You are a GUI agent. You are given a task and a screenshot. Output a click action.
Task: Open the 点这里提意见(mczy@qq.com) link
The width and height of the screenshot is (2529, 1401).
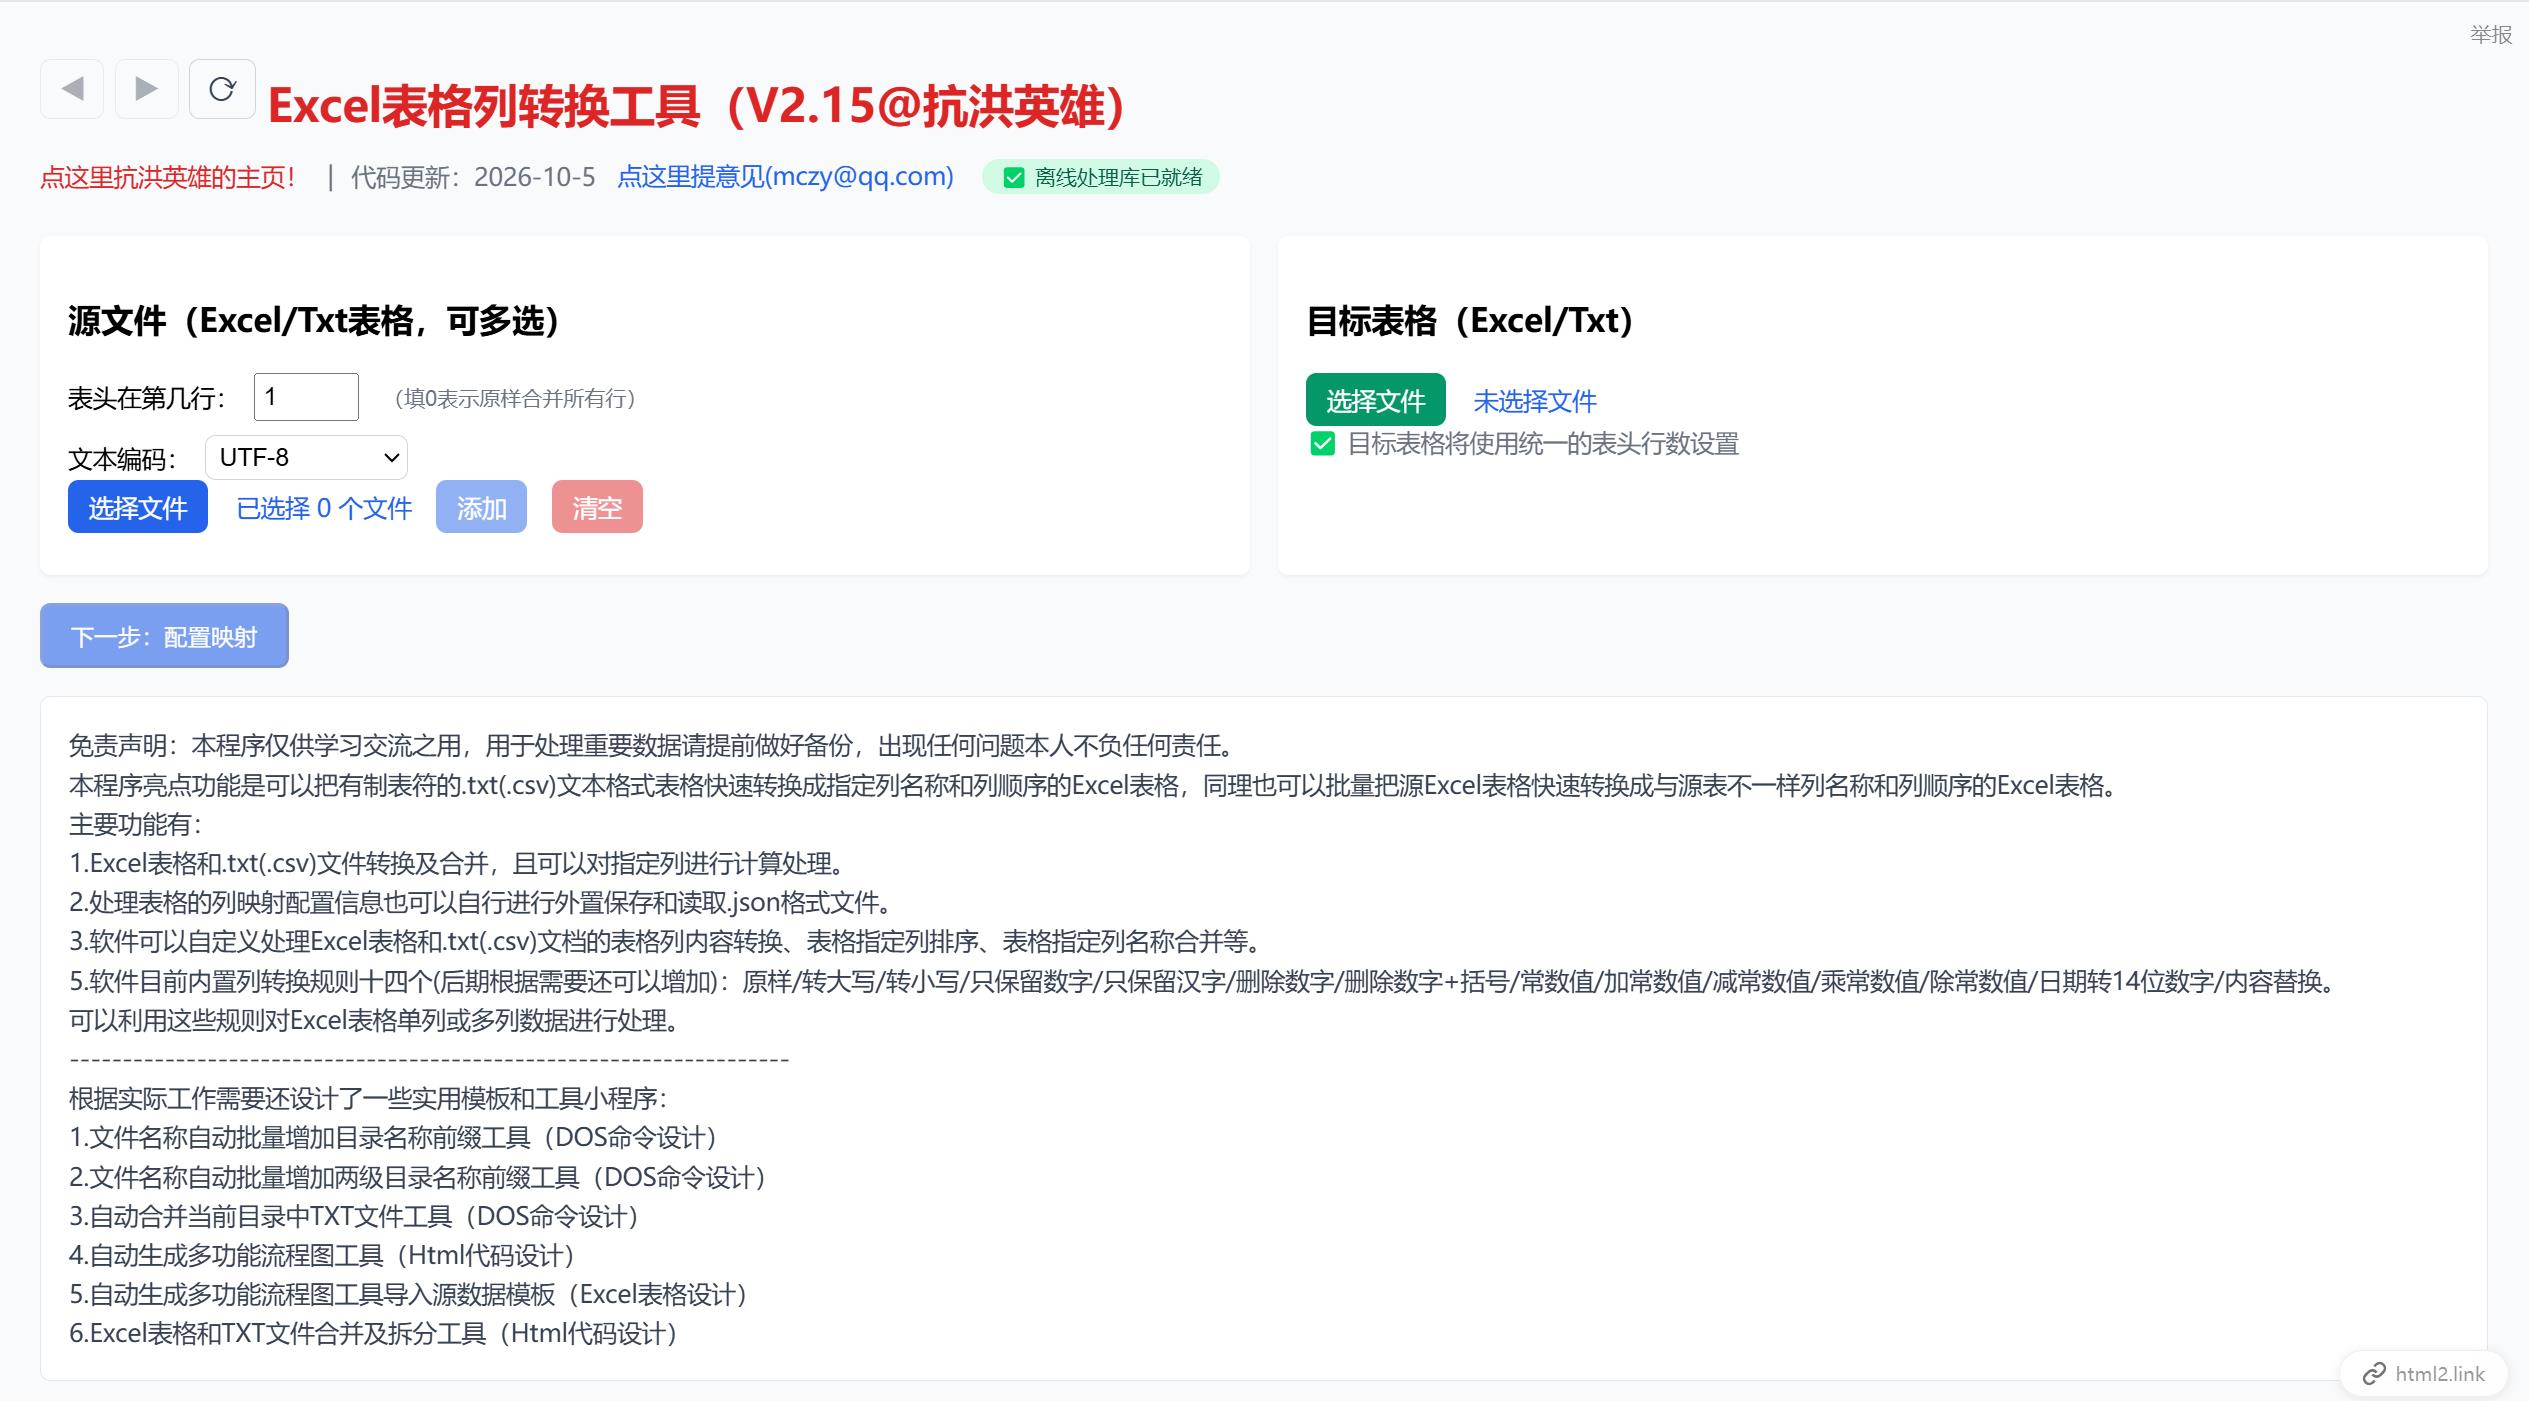point(785,177)
